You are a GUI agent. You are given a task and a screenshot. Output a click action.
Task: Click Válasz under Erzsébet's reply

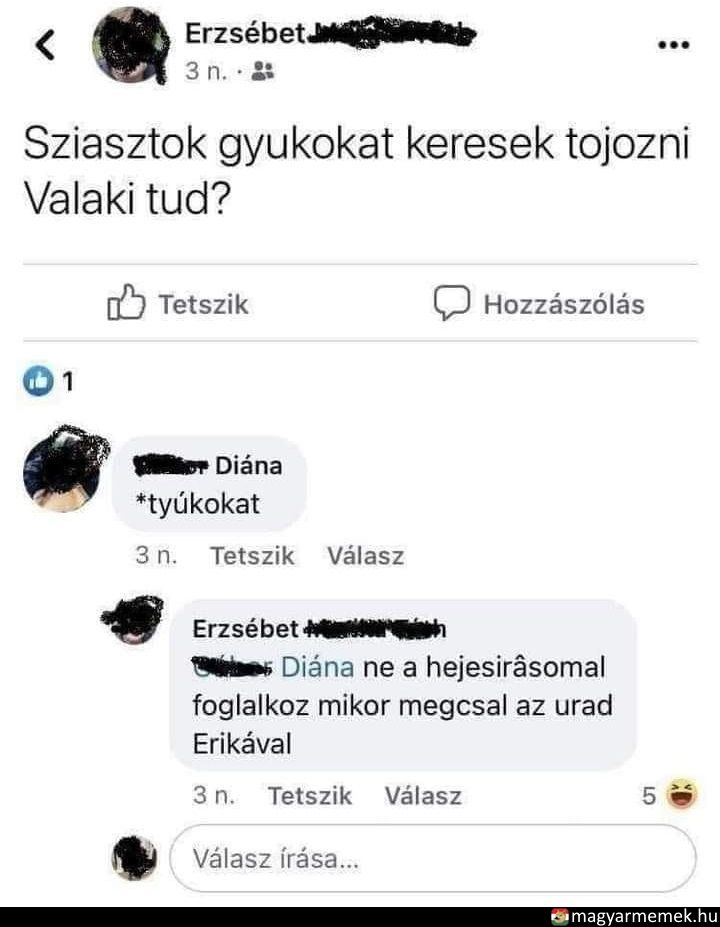423,796
